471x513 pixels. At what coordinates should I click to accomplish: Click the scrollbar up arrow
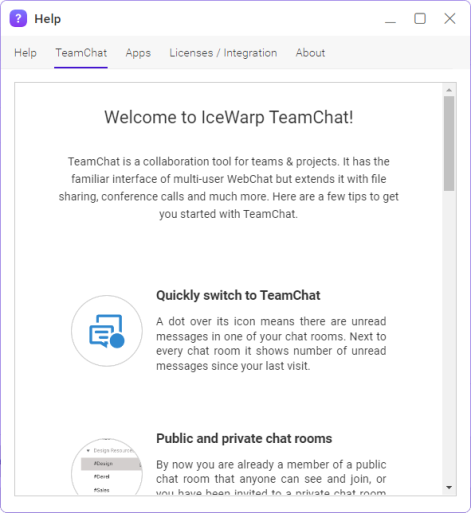pos(449,90)
